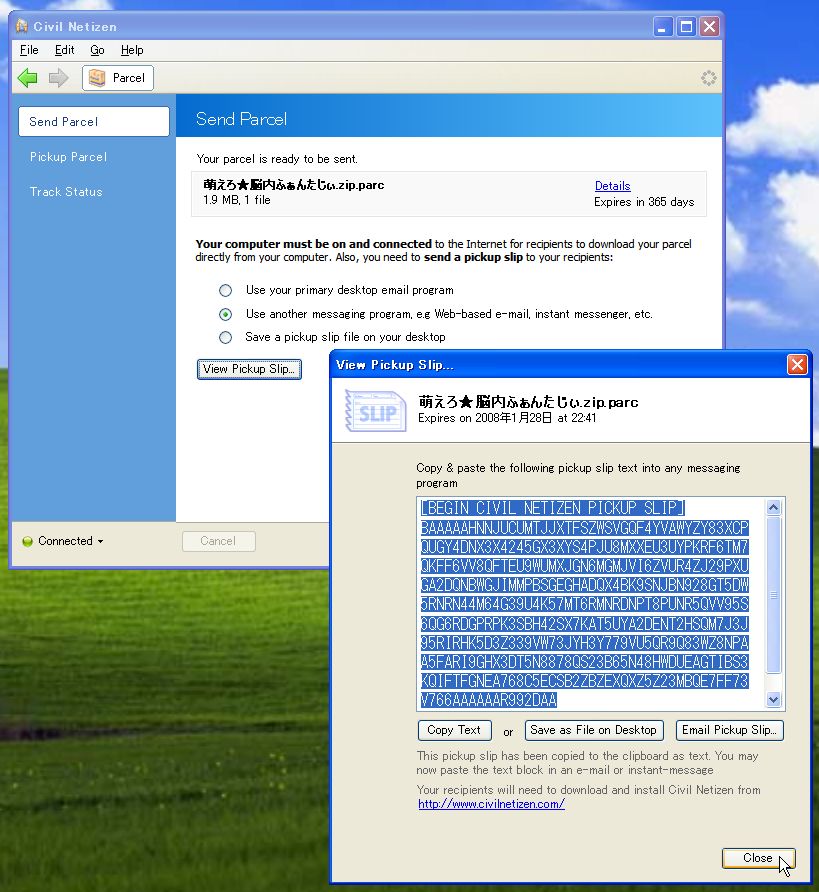Open the civilnetizen.com link
Screen dimensions: 819x892
[491, 804]
